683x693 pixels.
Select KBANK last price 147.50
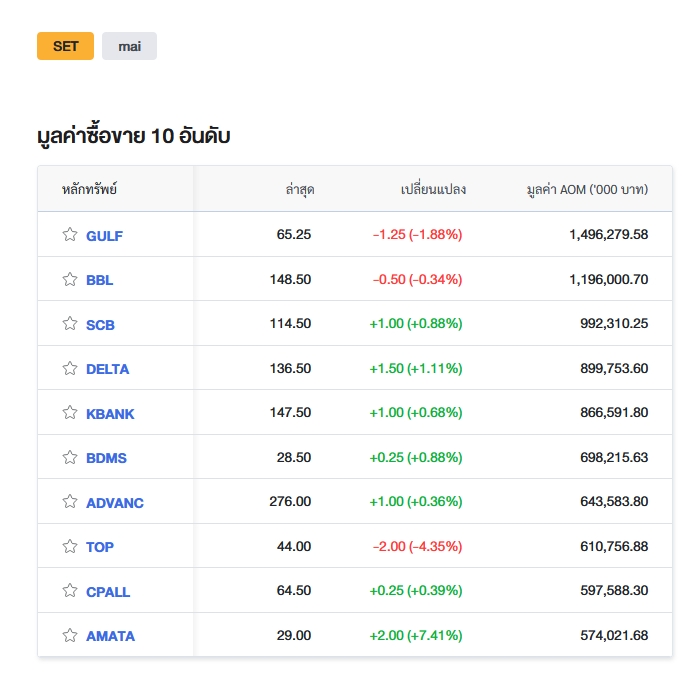pos(290,412)
